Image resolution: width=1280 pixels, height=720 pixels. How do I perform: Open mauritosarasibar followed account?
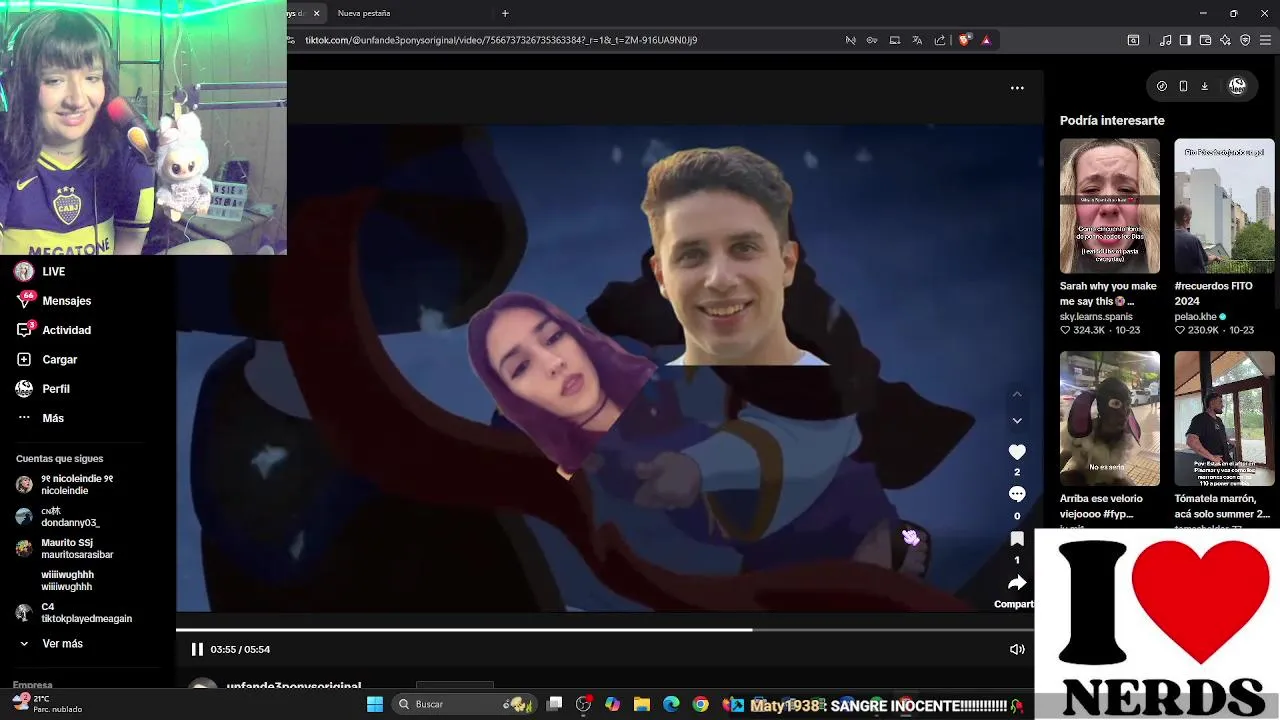click(x=66, y=548)
